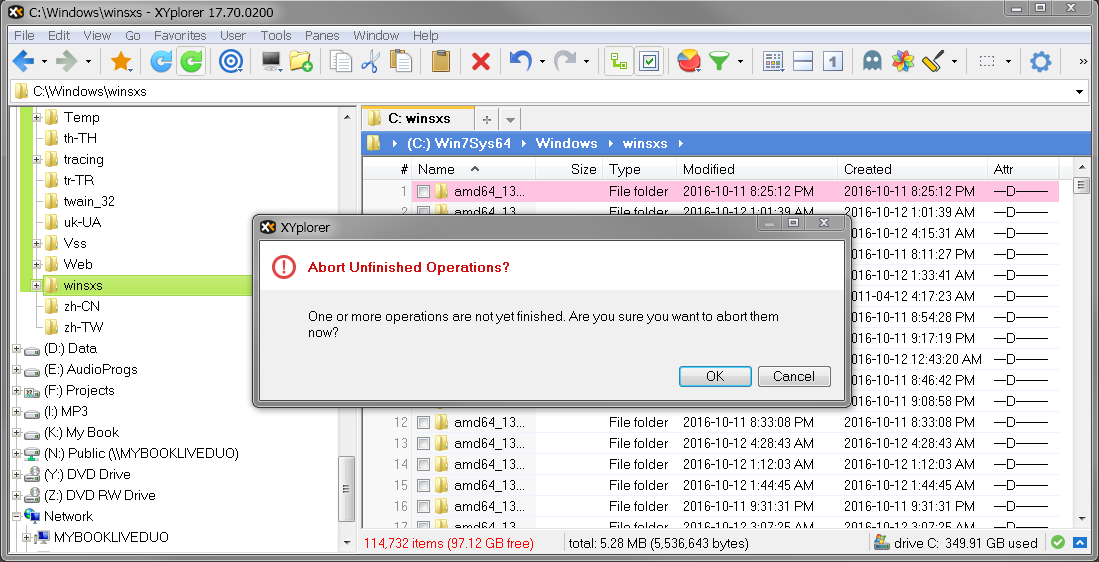Select the 'C: winsxs' tab

coord(418,118)
